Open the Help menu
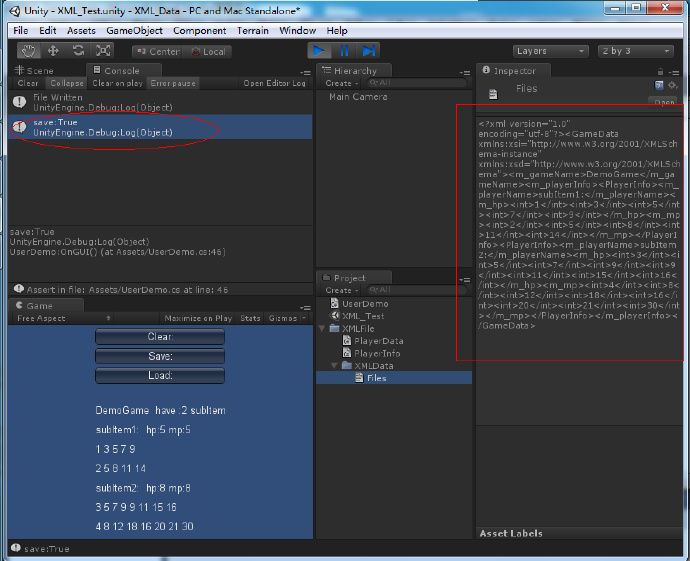This screenshot has width=690, height=561. coord(337,30)
